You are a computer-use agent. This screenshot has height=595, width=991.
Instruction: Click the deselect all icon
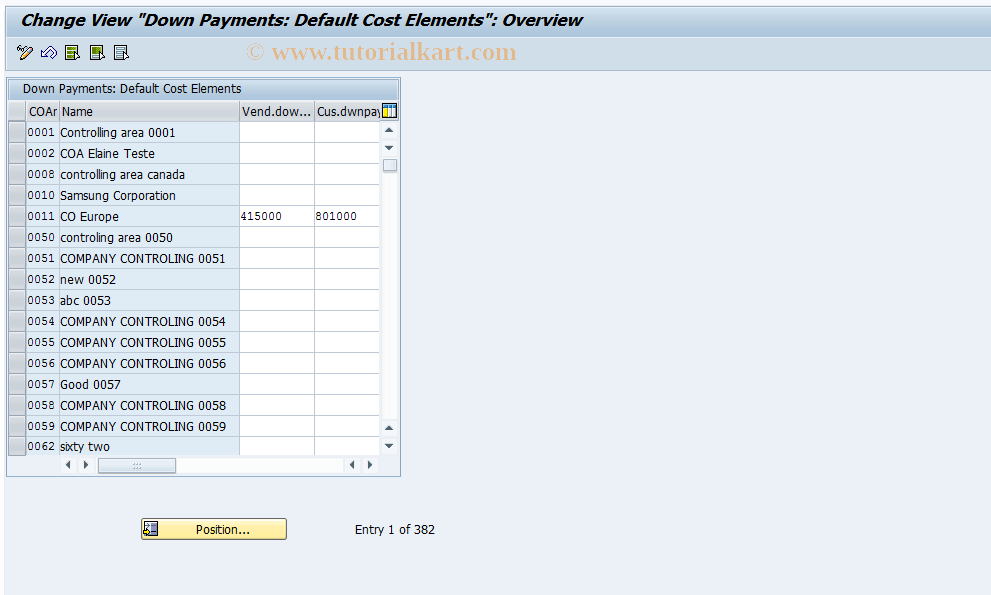[120, 52]
